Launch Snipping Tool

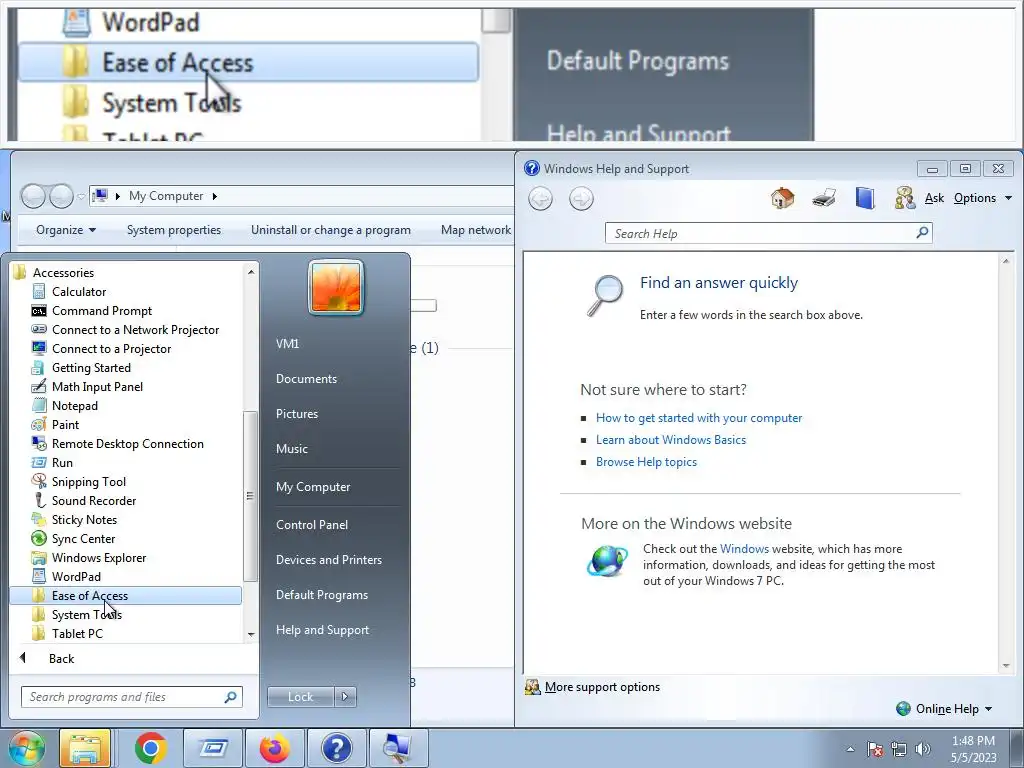pyautogui.click(x=88, y=481)
